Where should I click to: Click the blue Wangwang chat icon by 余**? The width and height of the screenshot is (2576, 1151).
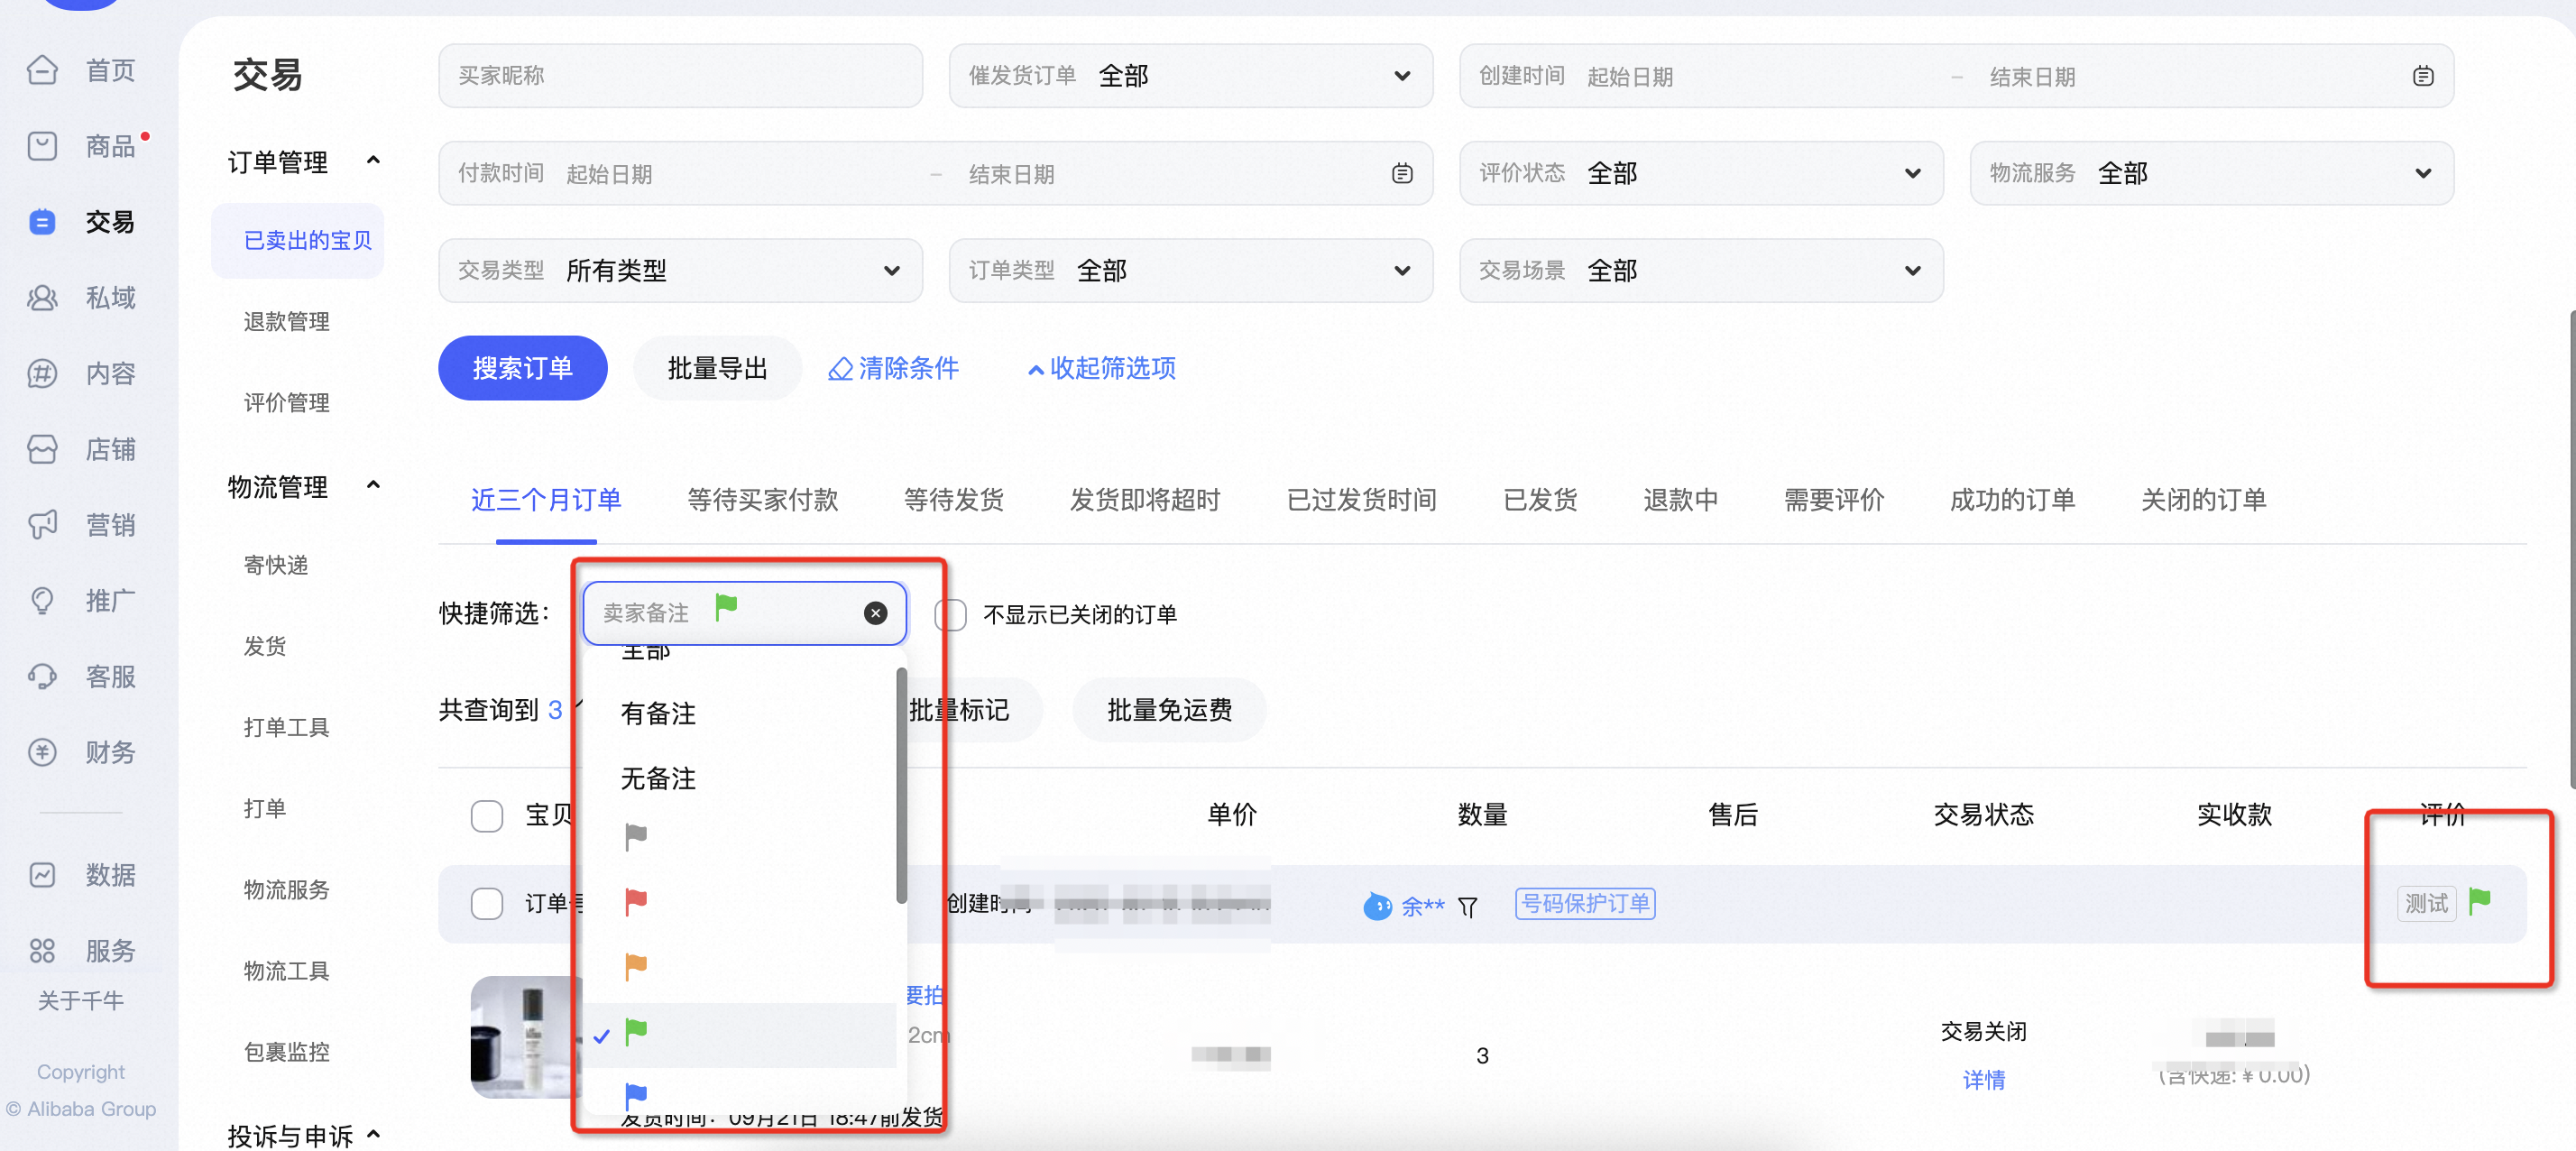[x=1377, y=906]
